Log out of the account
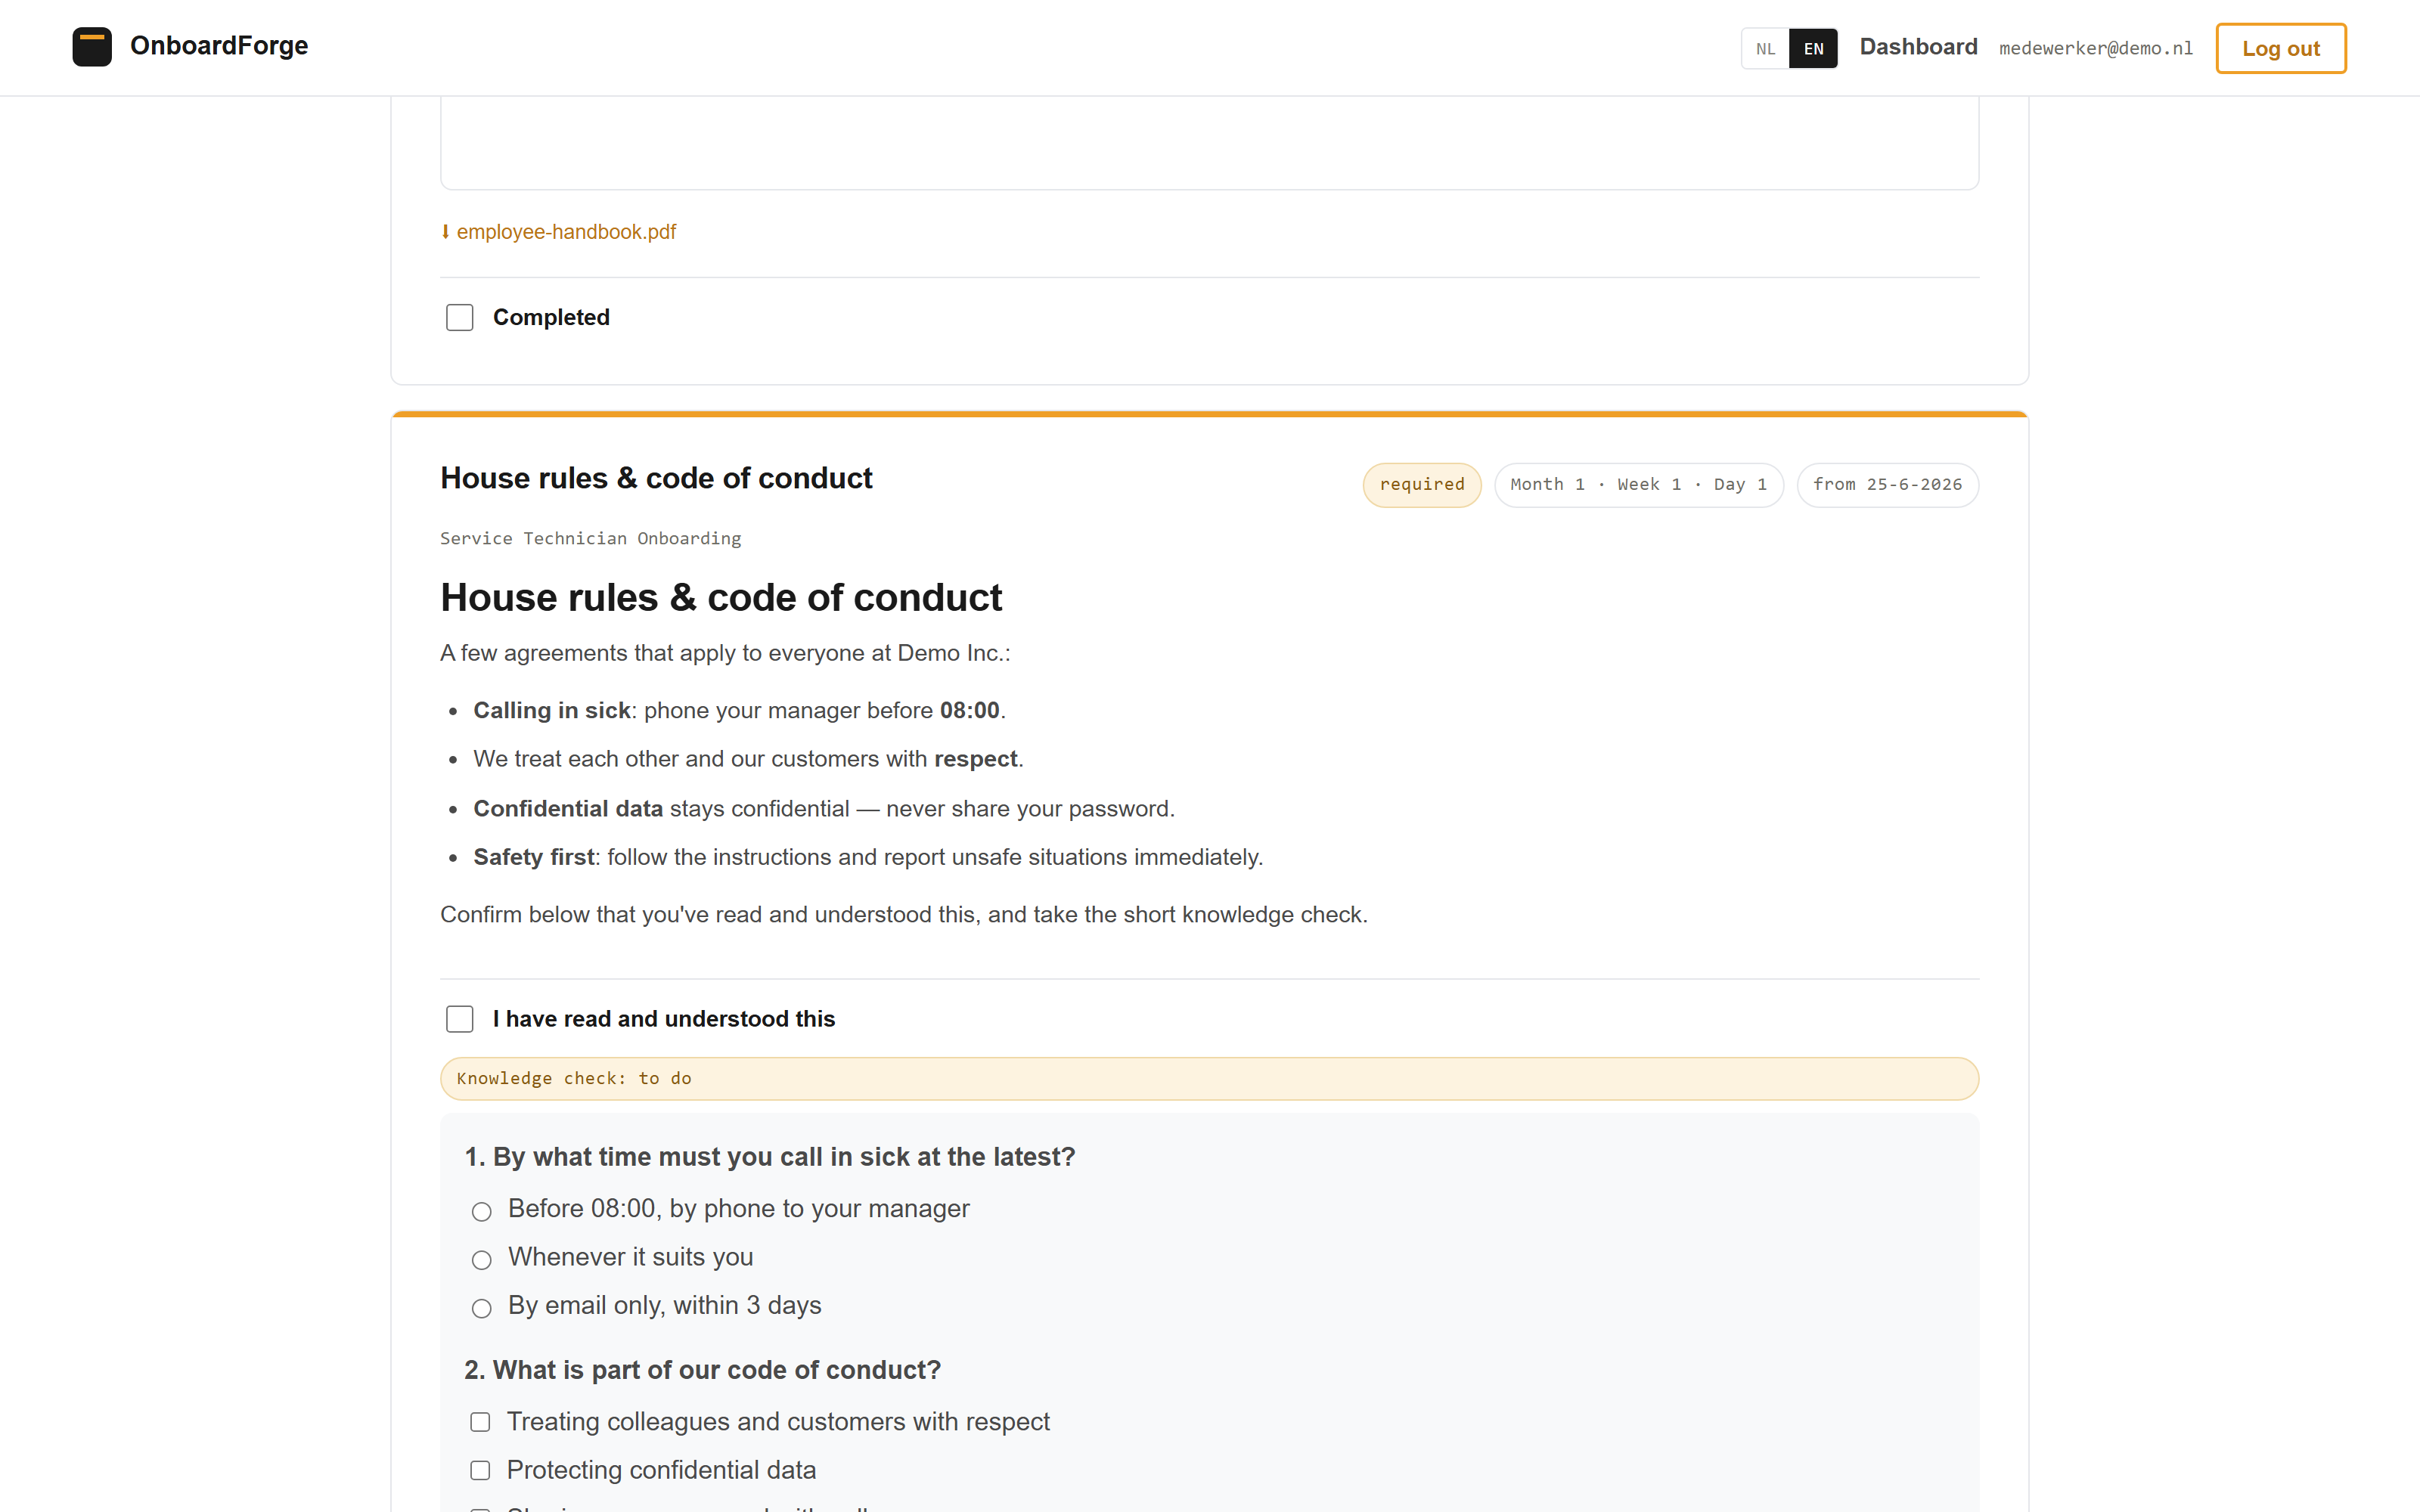The height and width of the screenshot is (1512, 2420). (2280, 48)
